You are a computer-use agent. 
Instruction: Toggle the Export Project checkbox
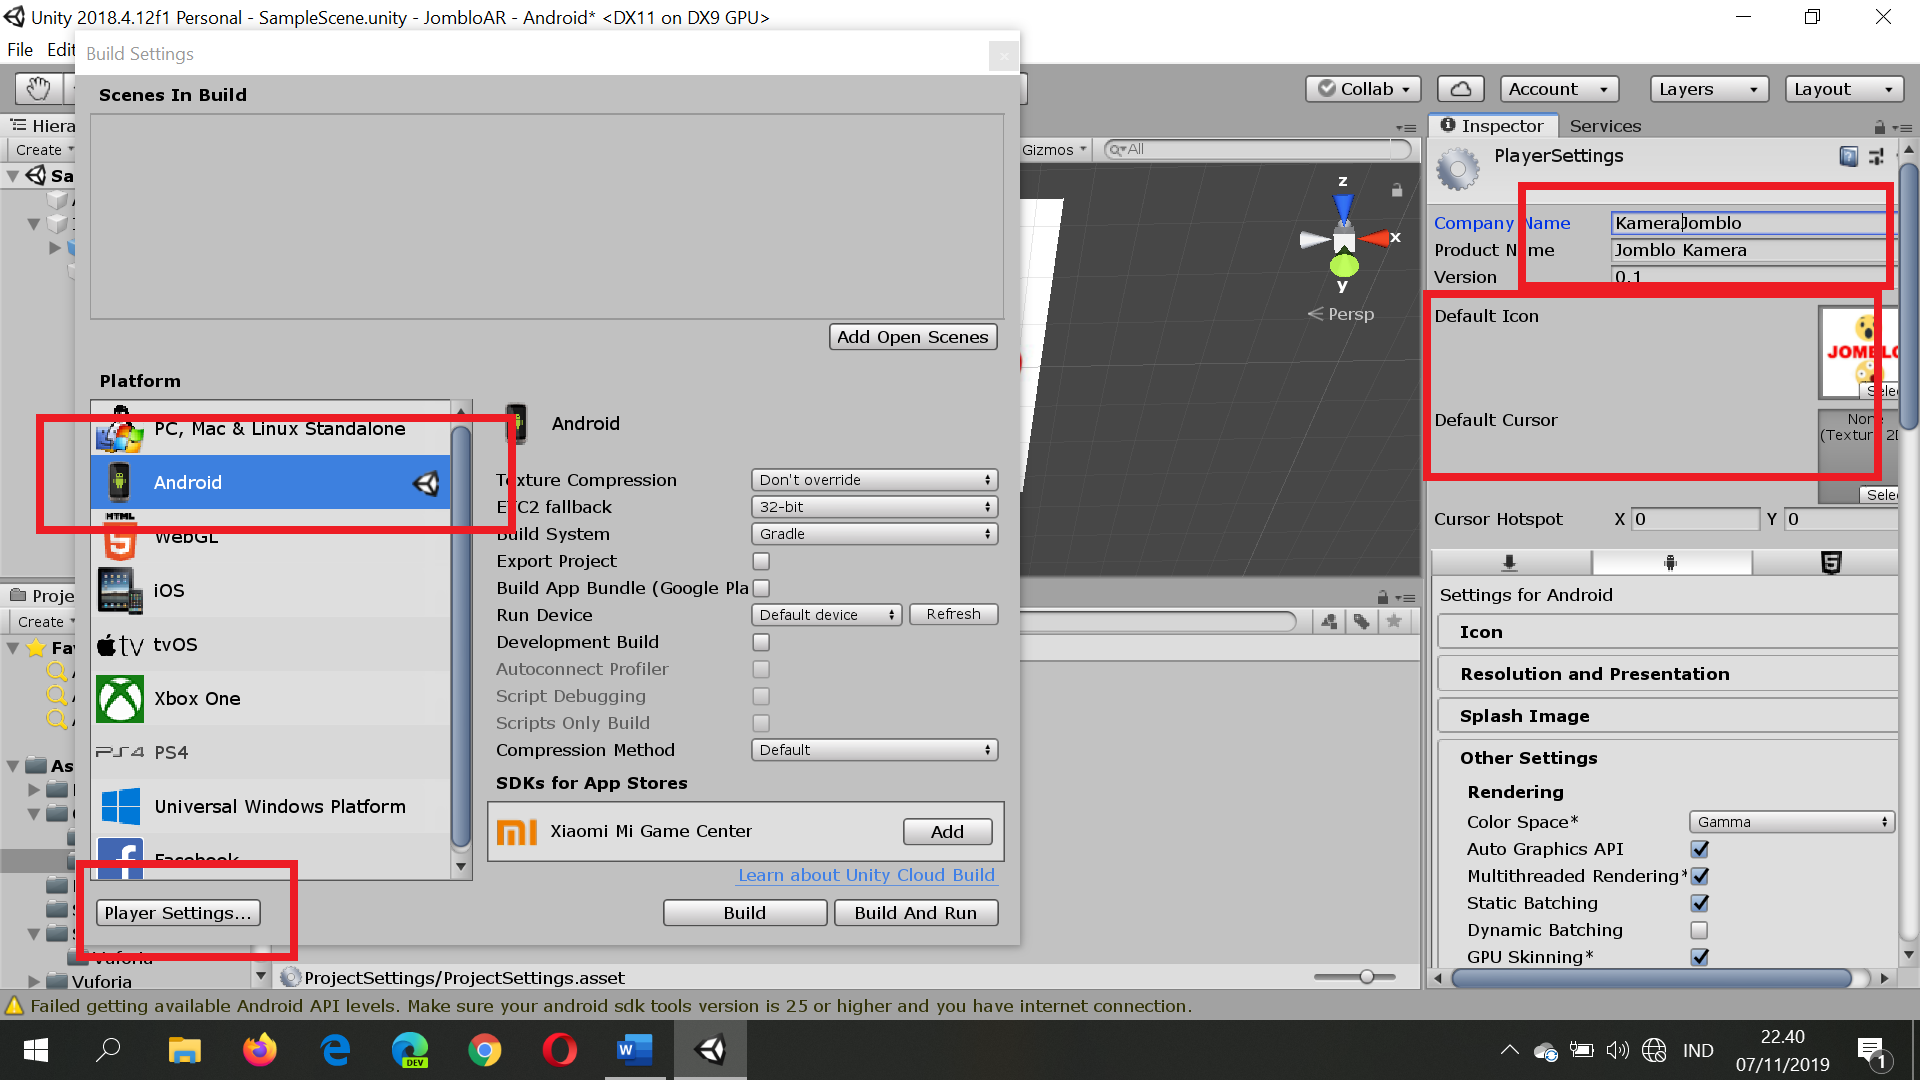click(761, 561)
